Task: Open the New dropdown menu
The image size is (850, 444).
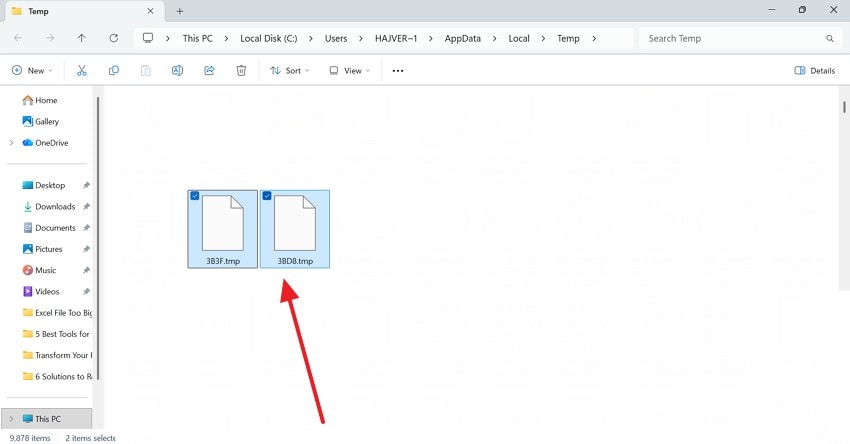Action: coord(33,70)
